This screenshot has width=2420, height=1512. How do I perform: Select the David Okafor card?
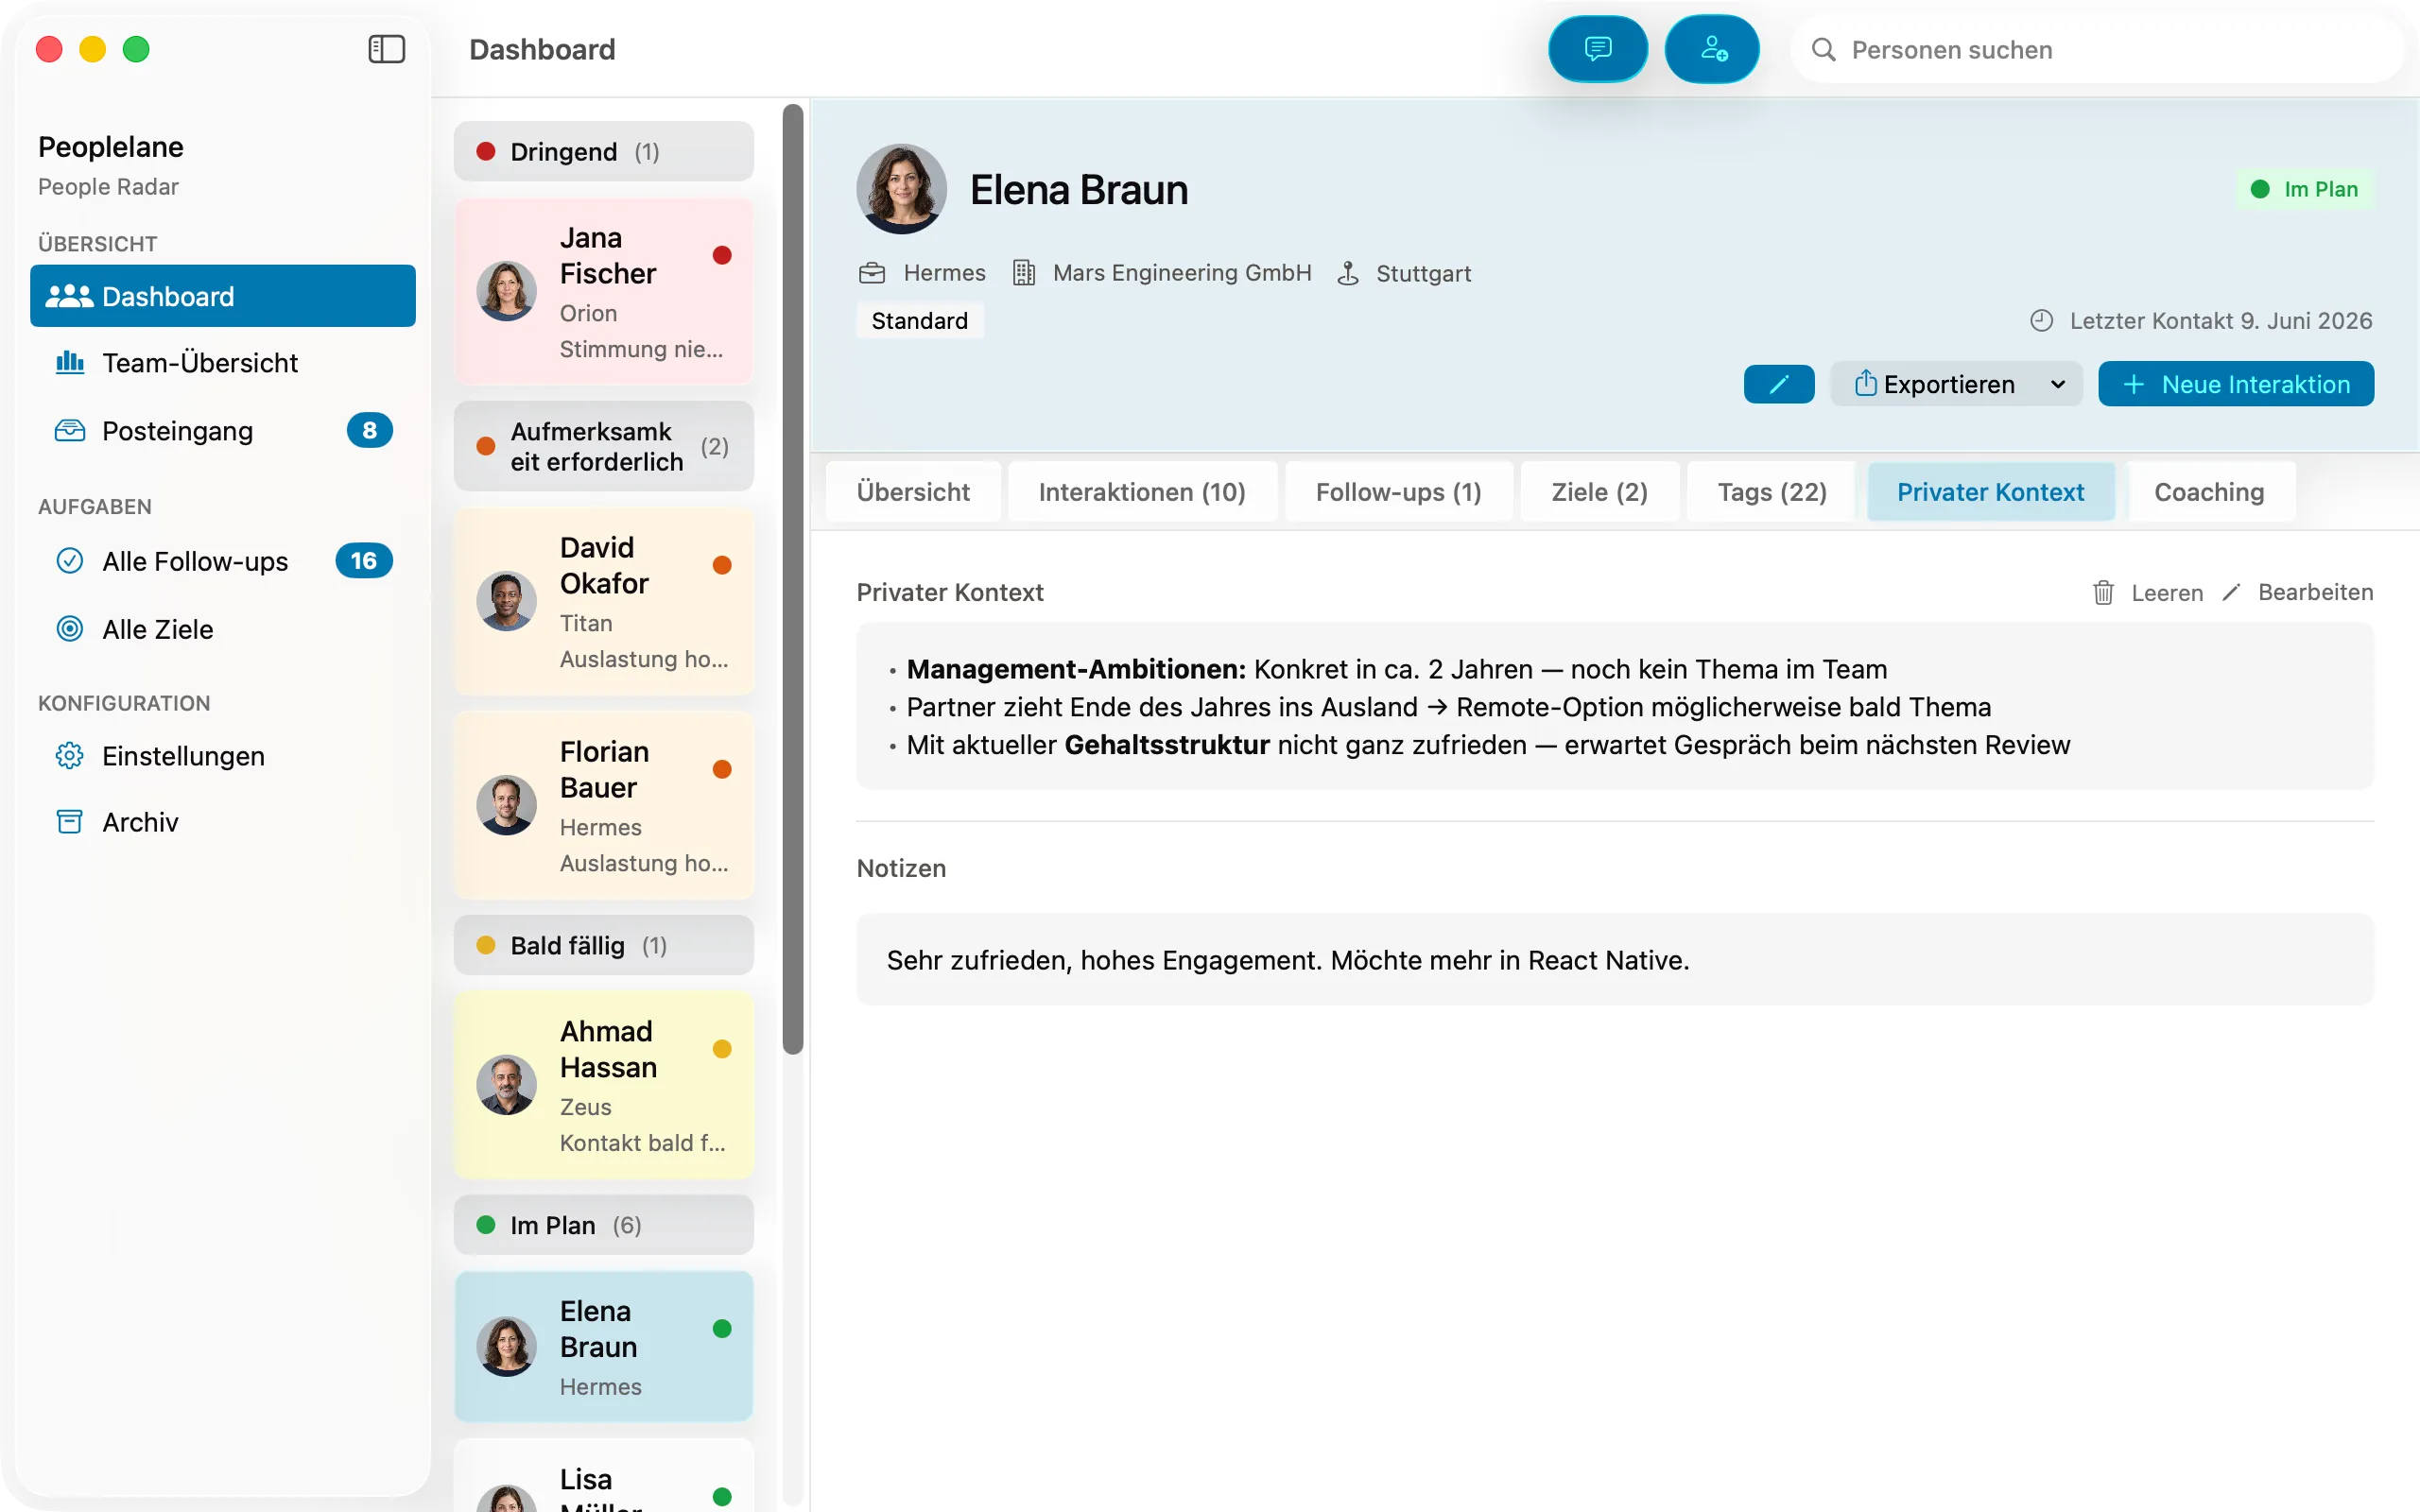tap(603, 601)
